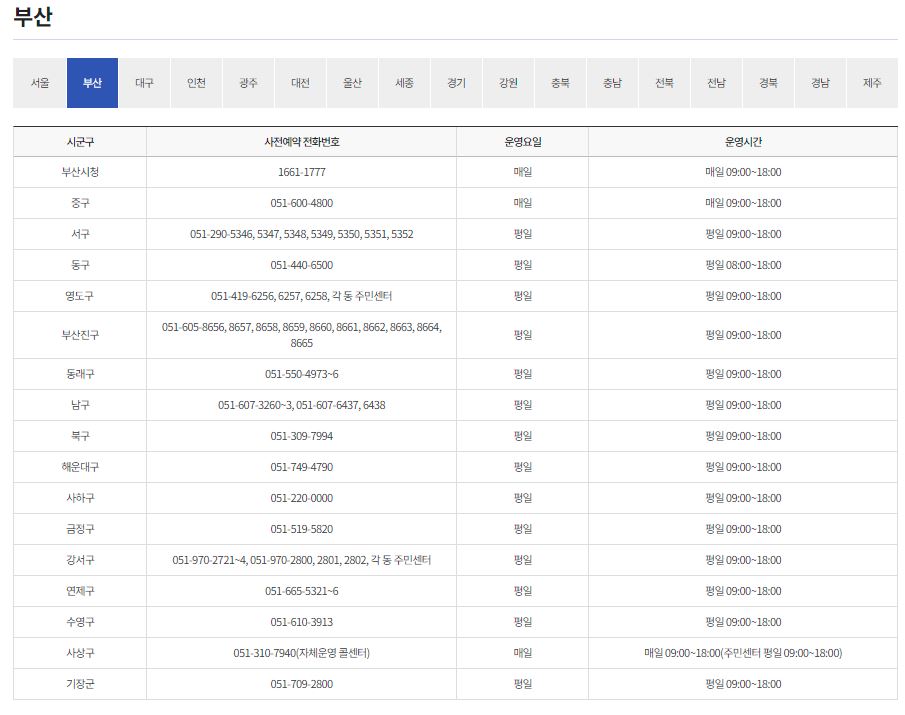The width and height of the screenshot is (905, 715).
Task: Open the 경남 region tab
Action: tap(819, 83)
